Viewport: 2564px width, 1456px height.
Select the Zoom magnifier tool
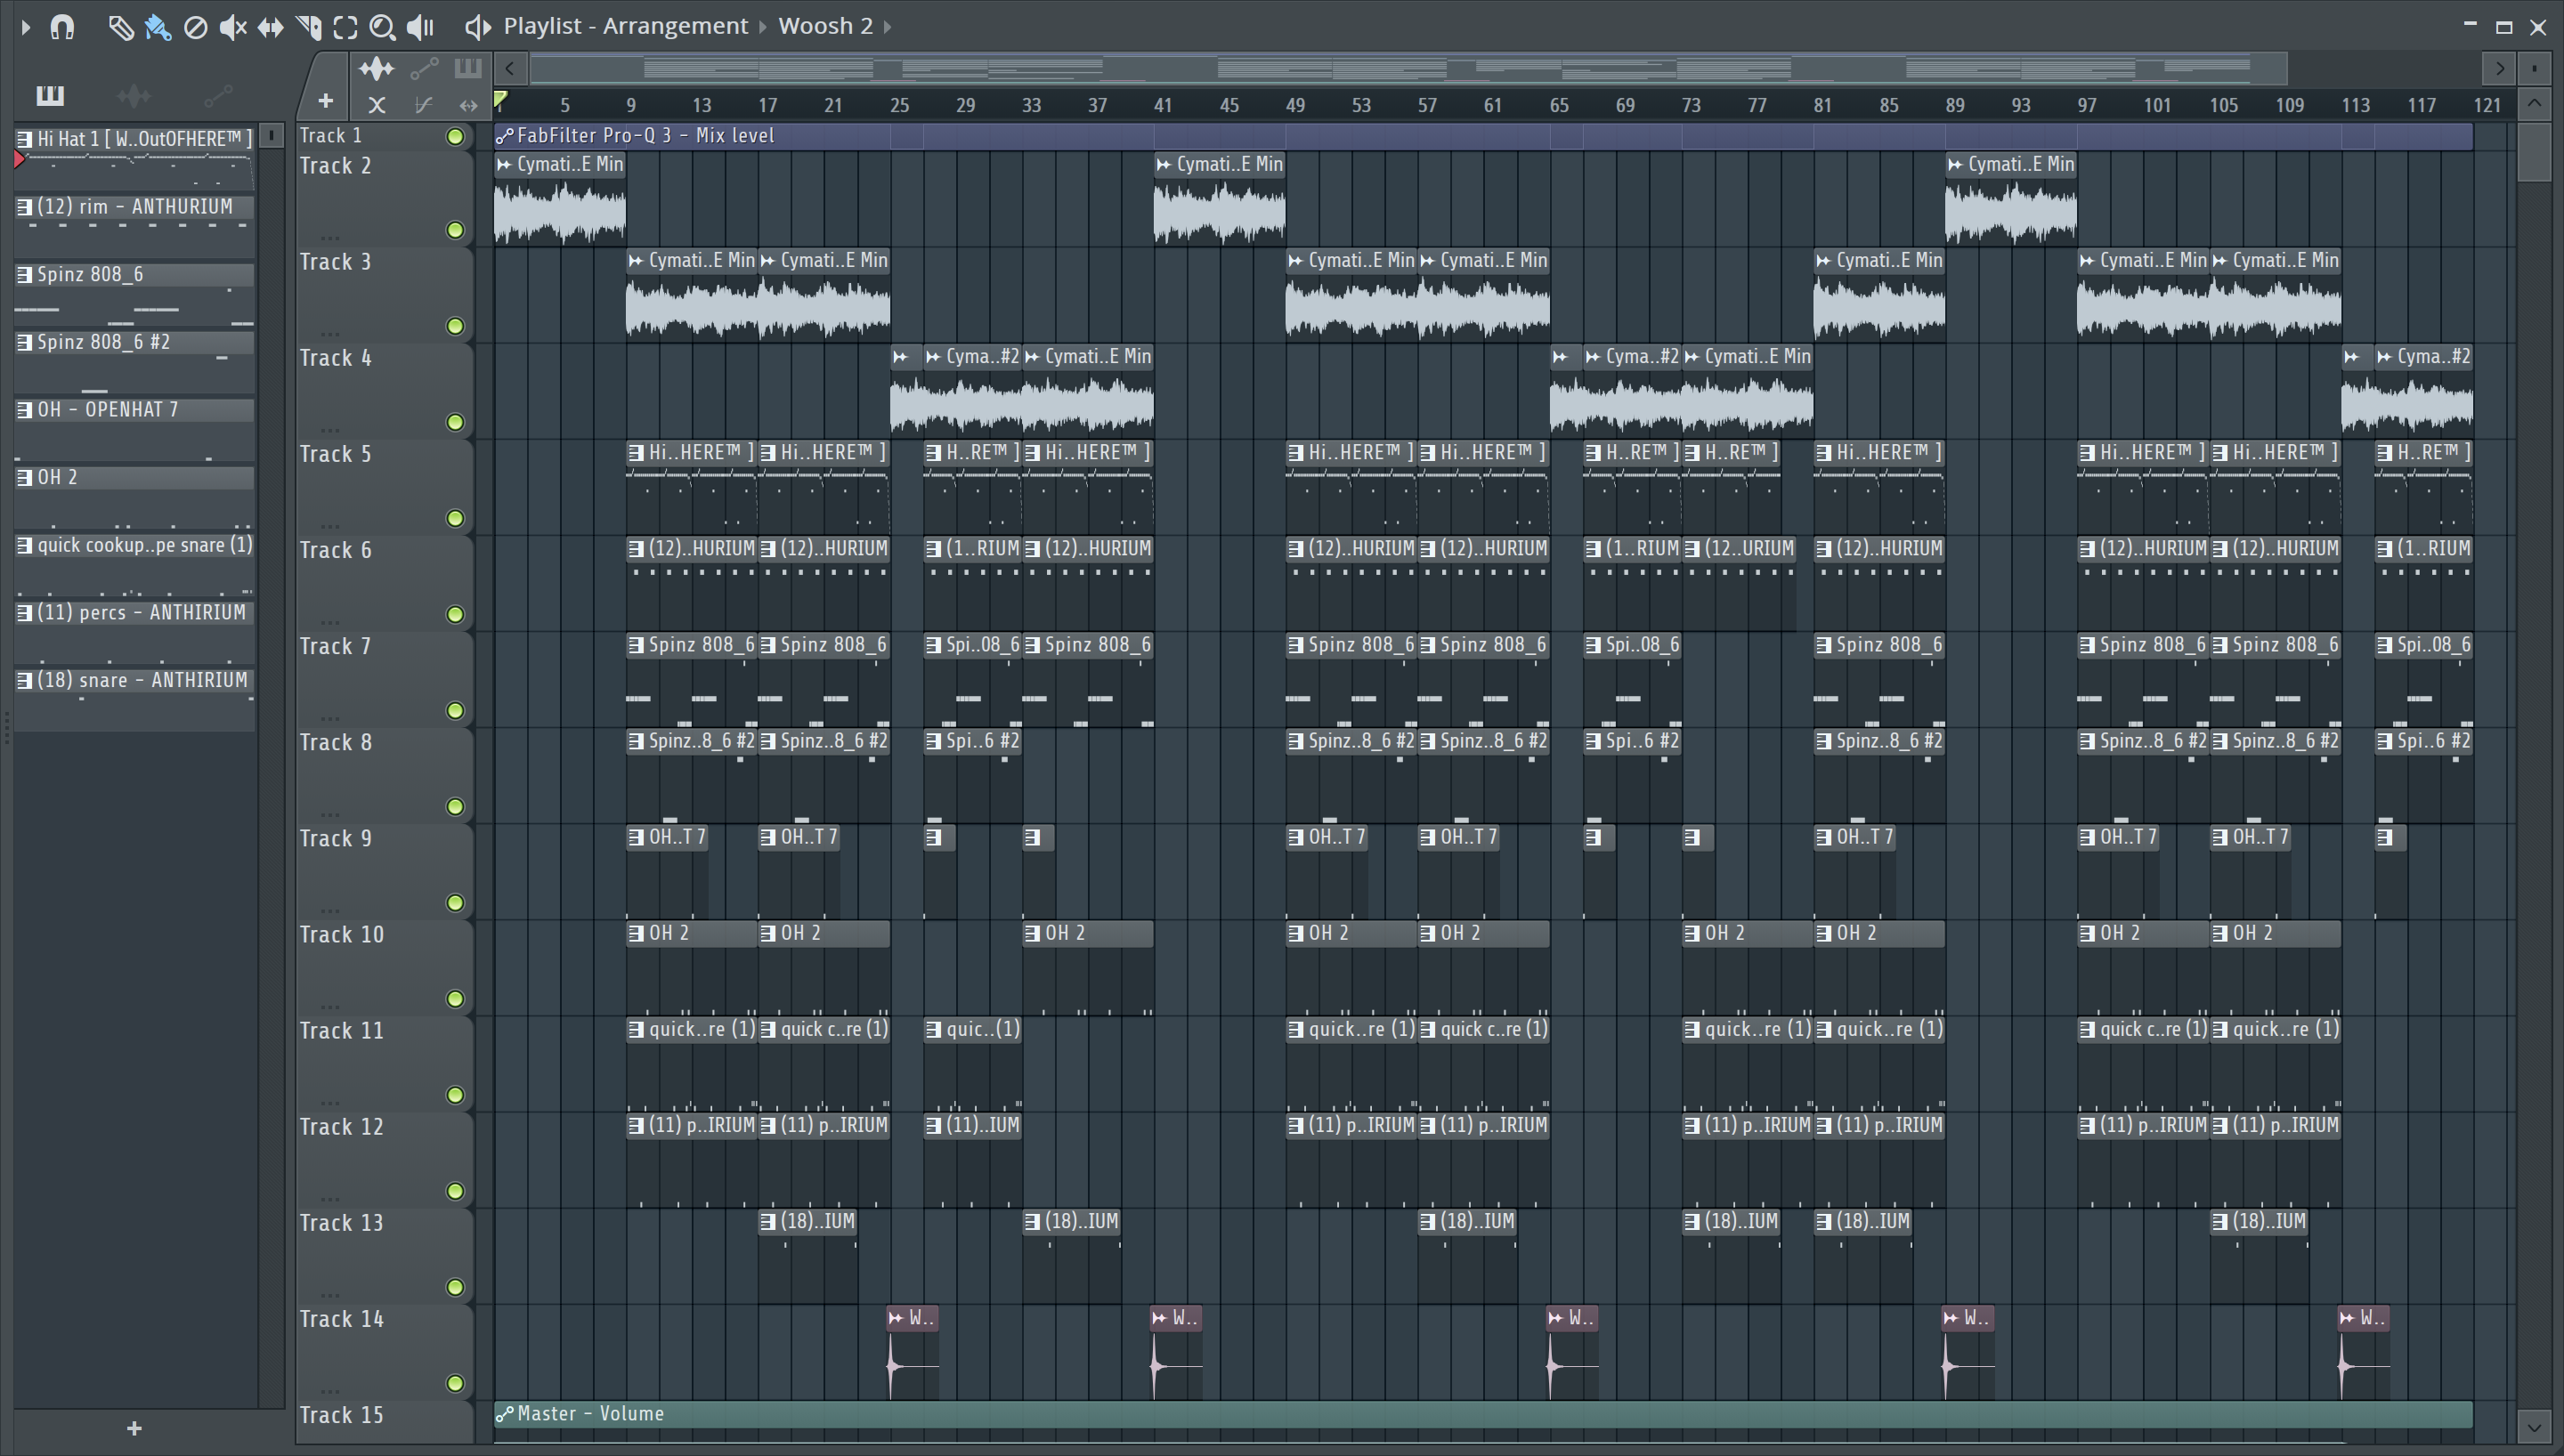pos(382,27)
